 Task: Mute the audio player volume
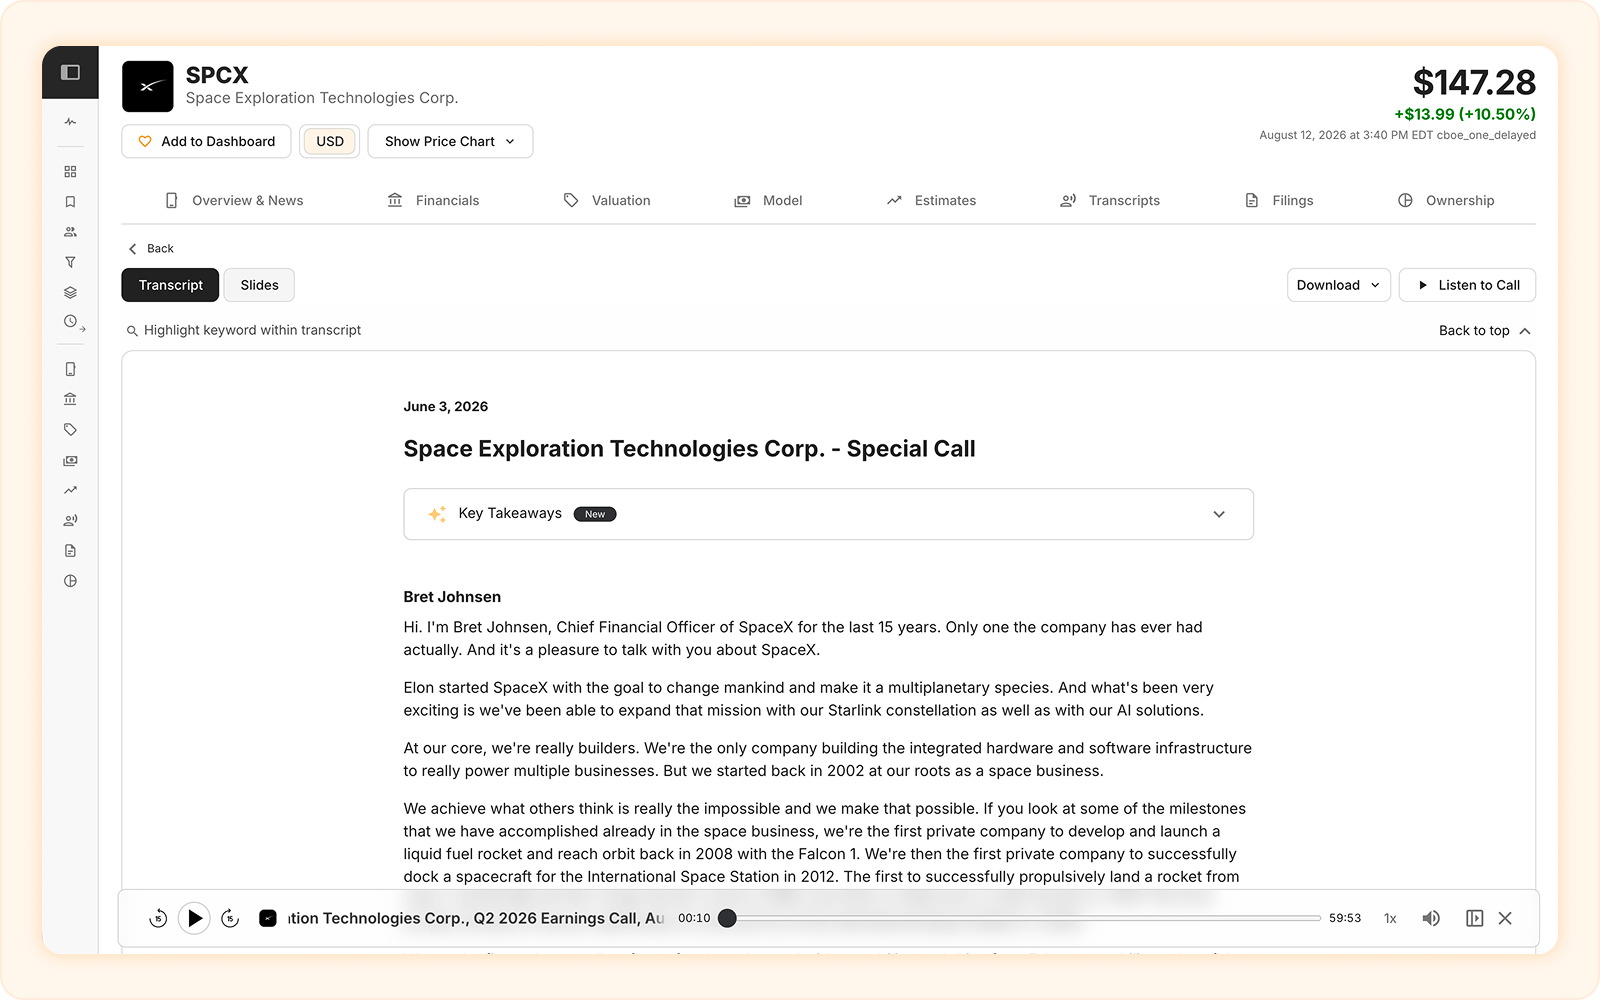pos(1431,918)
